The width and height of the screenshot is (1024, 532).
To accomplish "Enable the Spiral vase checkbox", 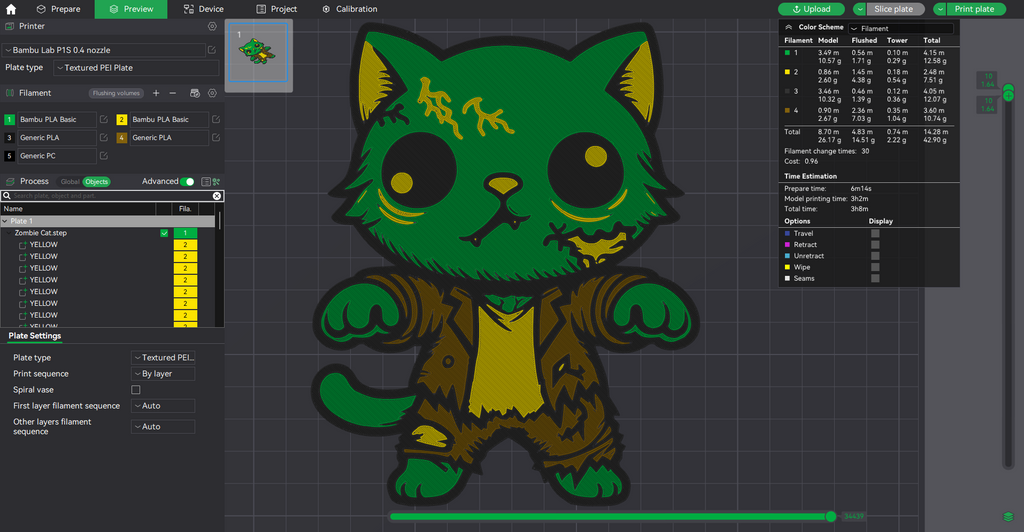I will tap(136, 390).
